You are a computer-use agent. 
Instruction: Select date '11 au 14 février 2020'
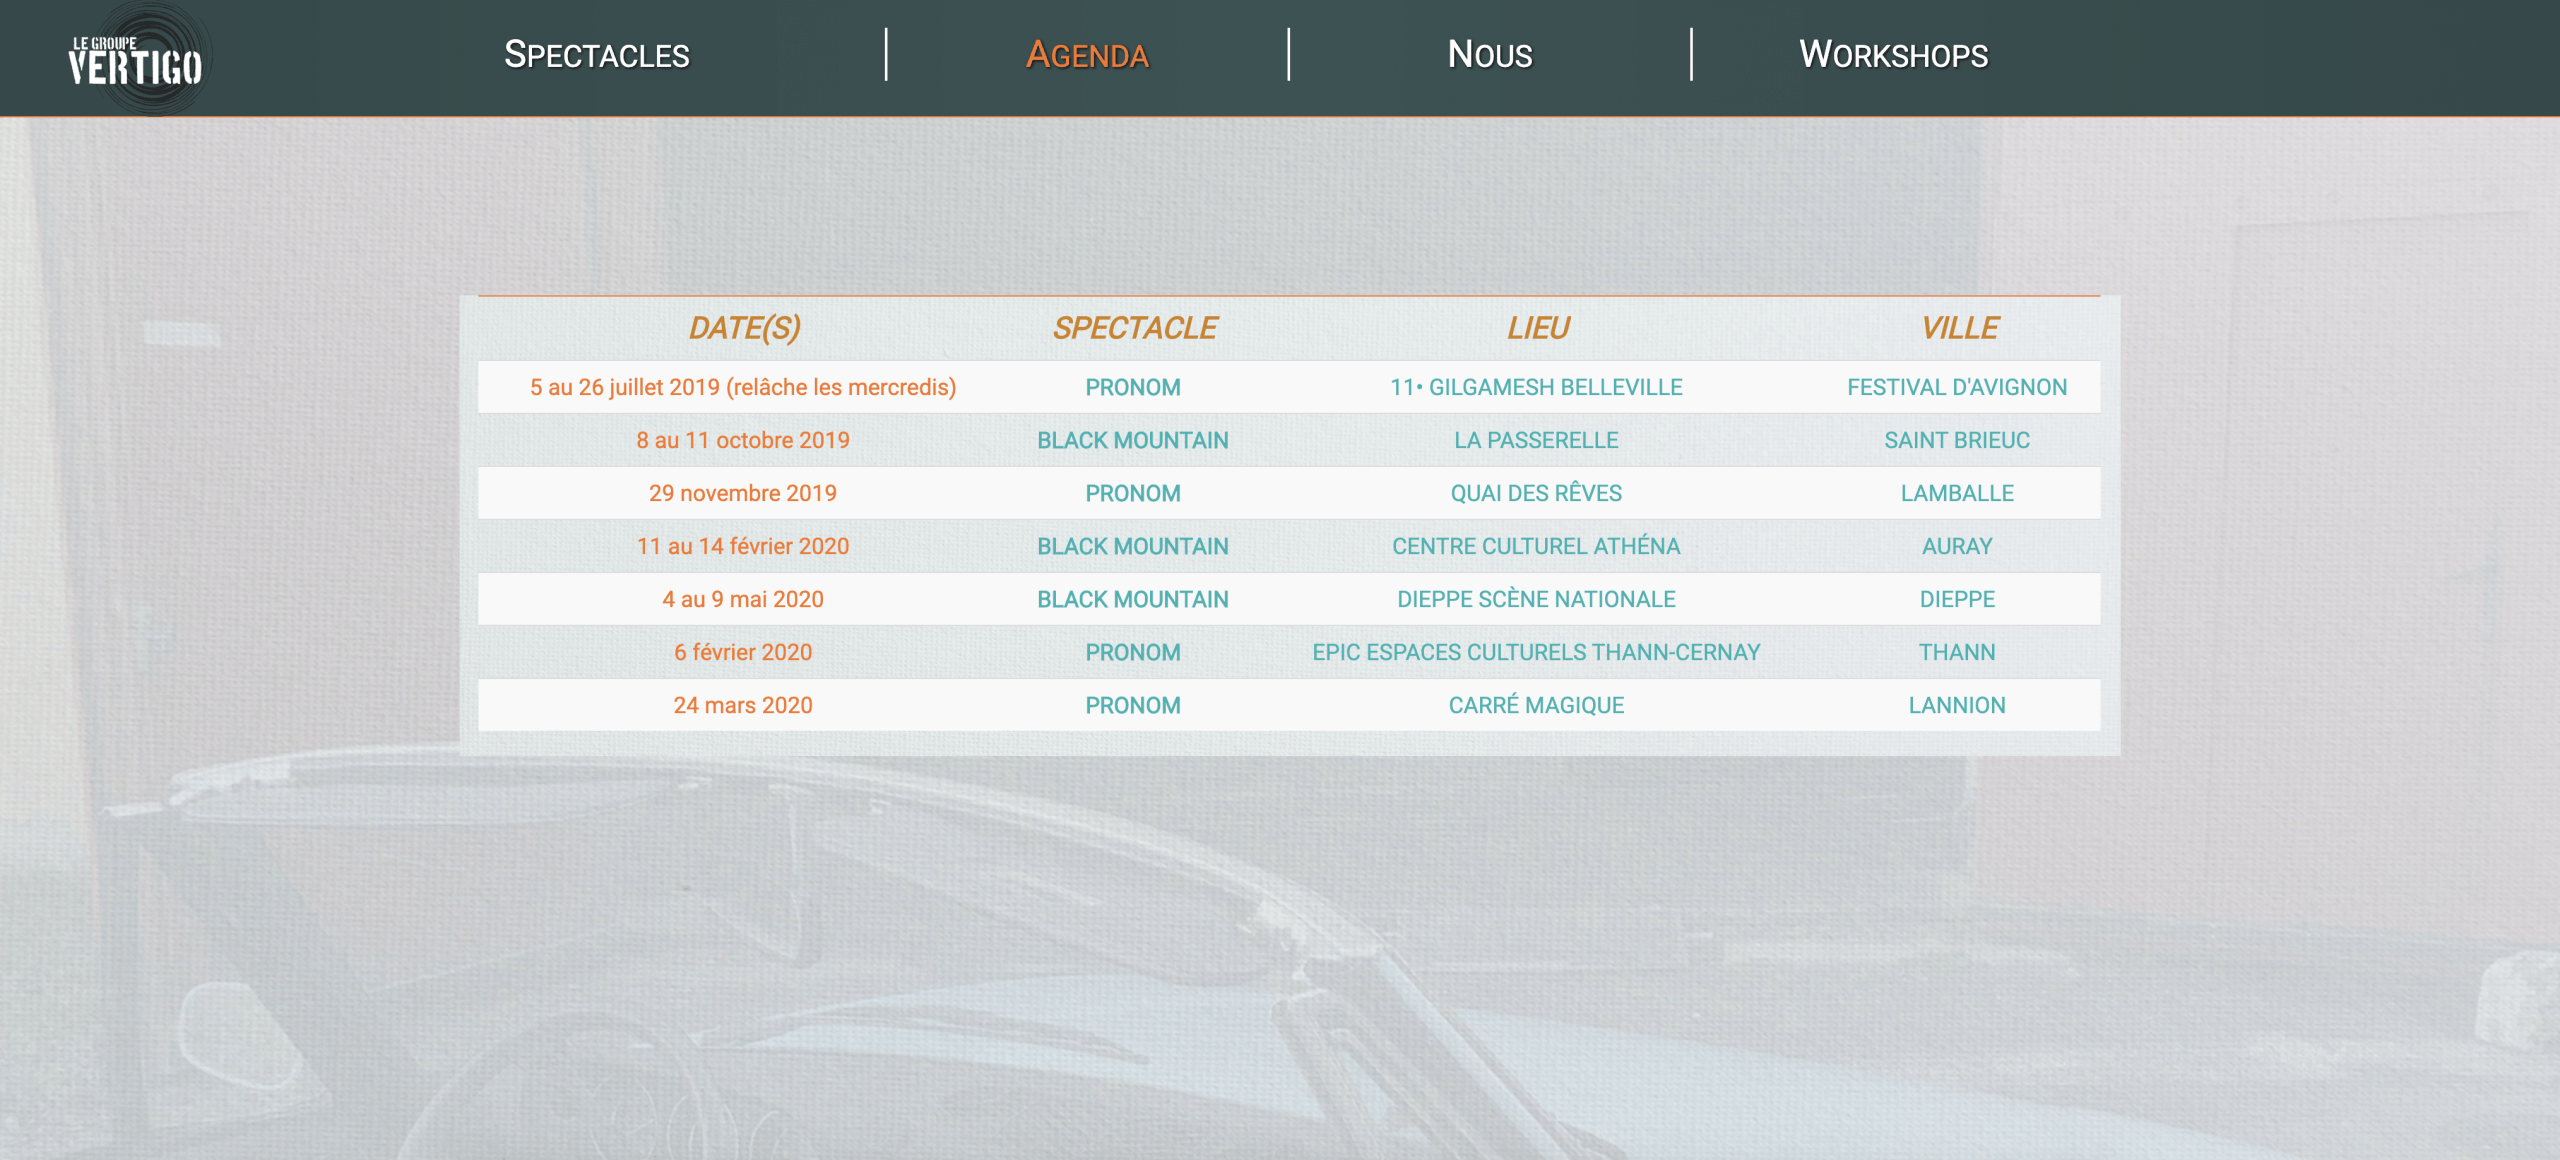click(x=743, y=546)
